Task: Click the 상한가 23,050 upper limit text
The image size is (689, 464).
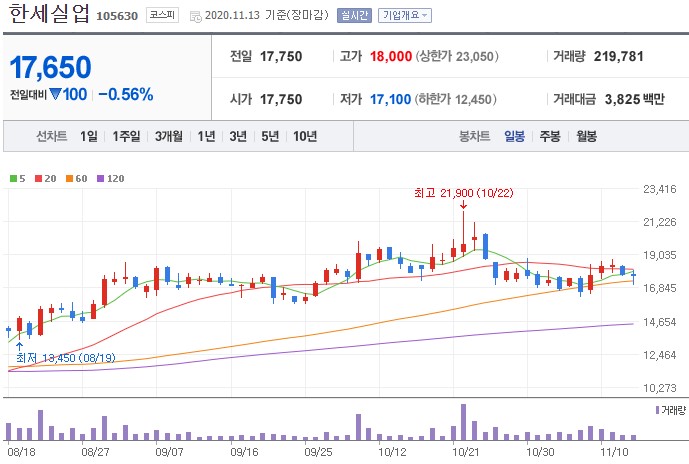Action: [x=457, y=56]
